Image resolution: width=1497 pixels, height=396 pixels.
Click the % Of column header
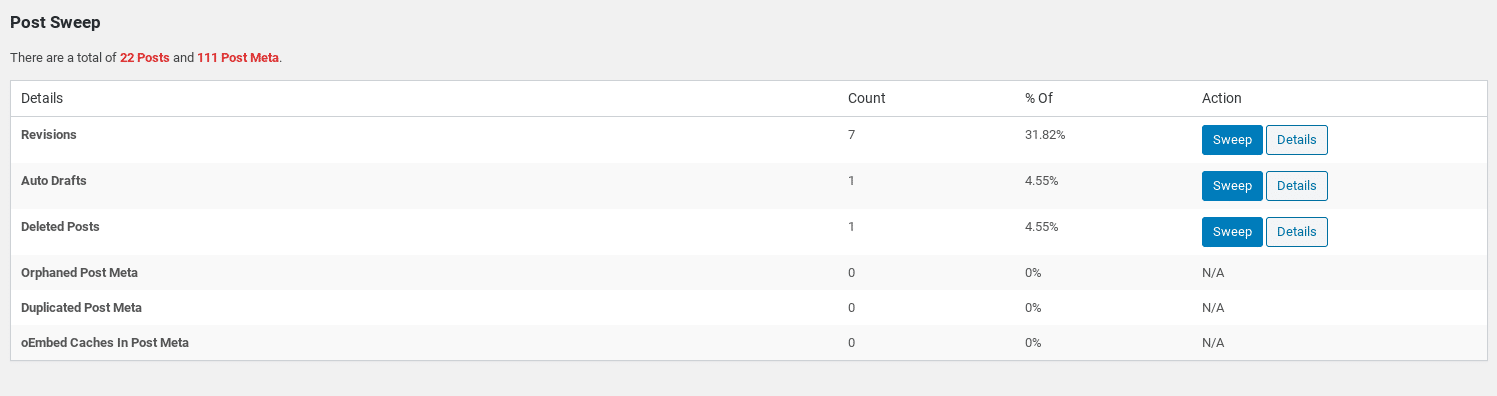point(1039,98)
